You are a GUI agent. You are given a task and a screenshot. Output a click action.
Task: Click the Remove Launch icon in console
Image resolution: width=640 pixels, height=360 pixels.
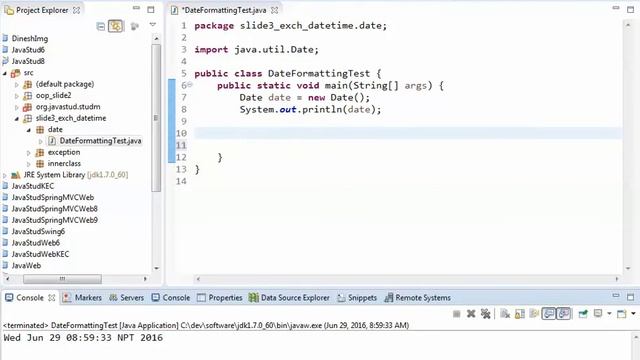(471, 314)
